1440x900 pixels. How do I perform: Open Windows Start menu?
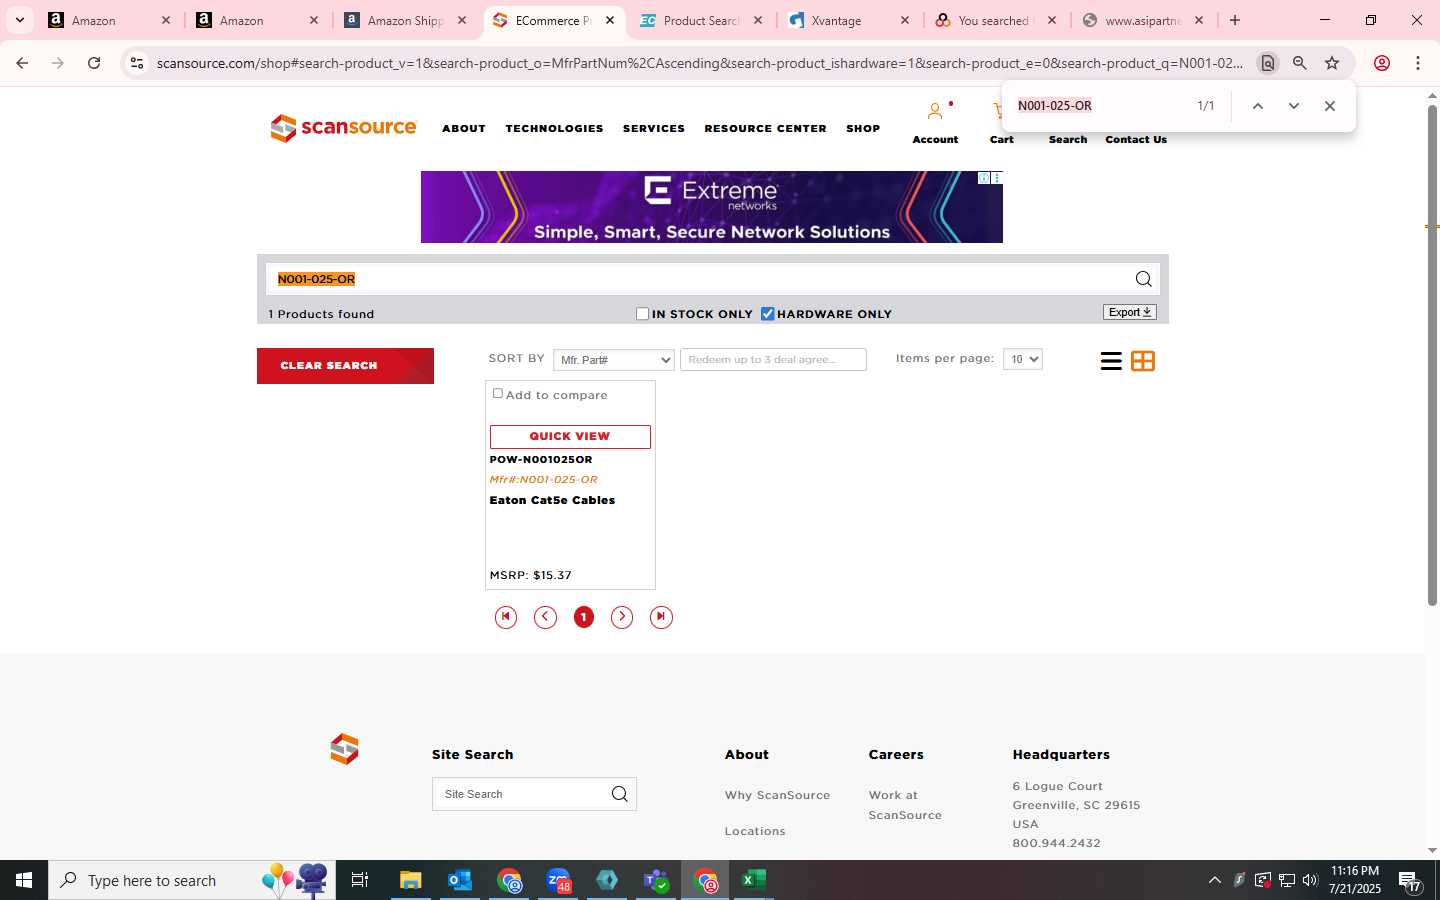click(24, 880)
